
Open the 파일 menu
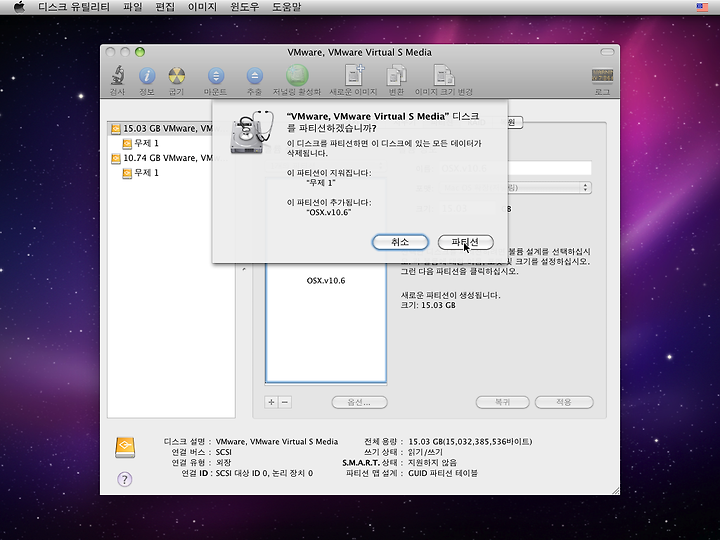pyautogui.click(x=133, y=7)
